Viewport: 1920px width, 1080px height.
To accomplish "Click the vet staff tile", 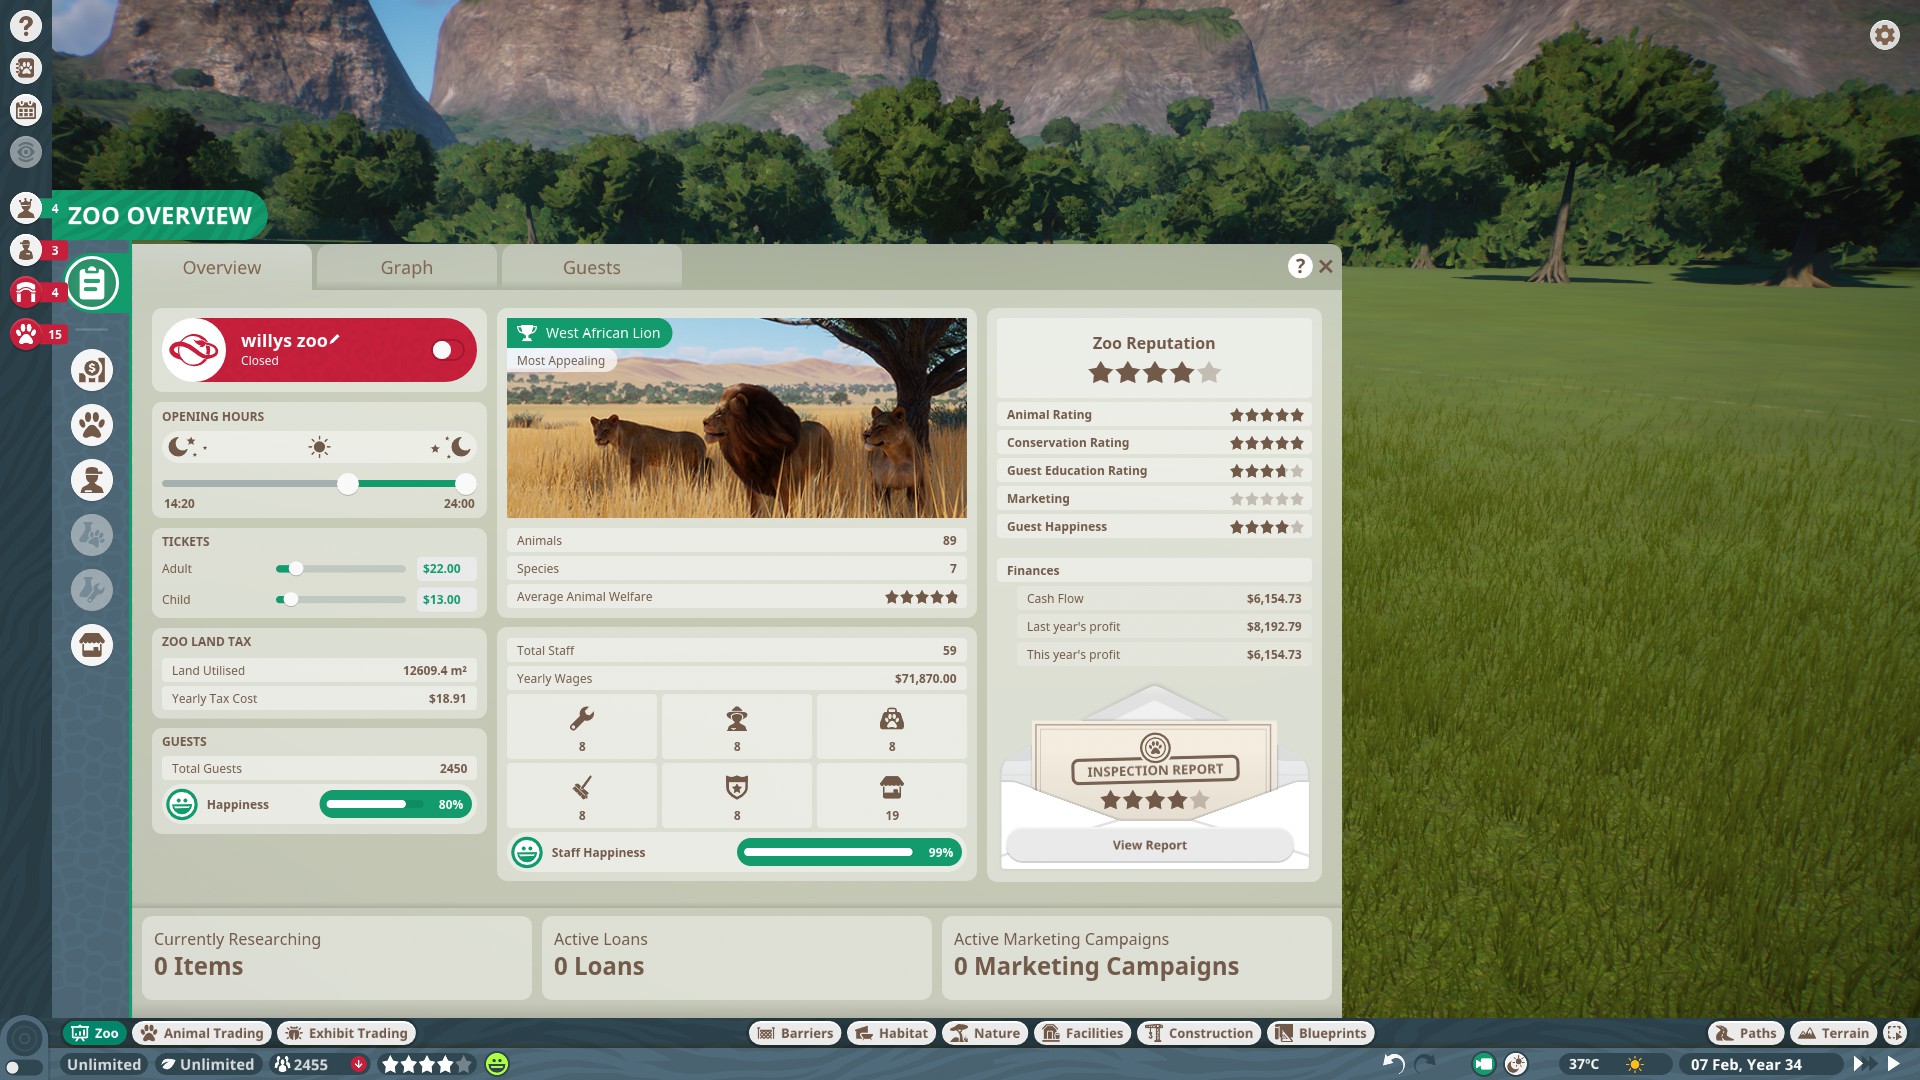I will (x=892, y=727).
